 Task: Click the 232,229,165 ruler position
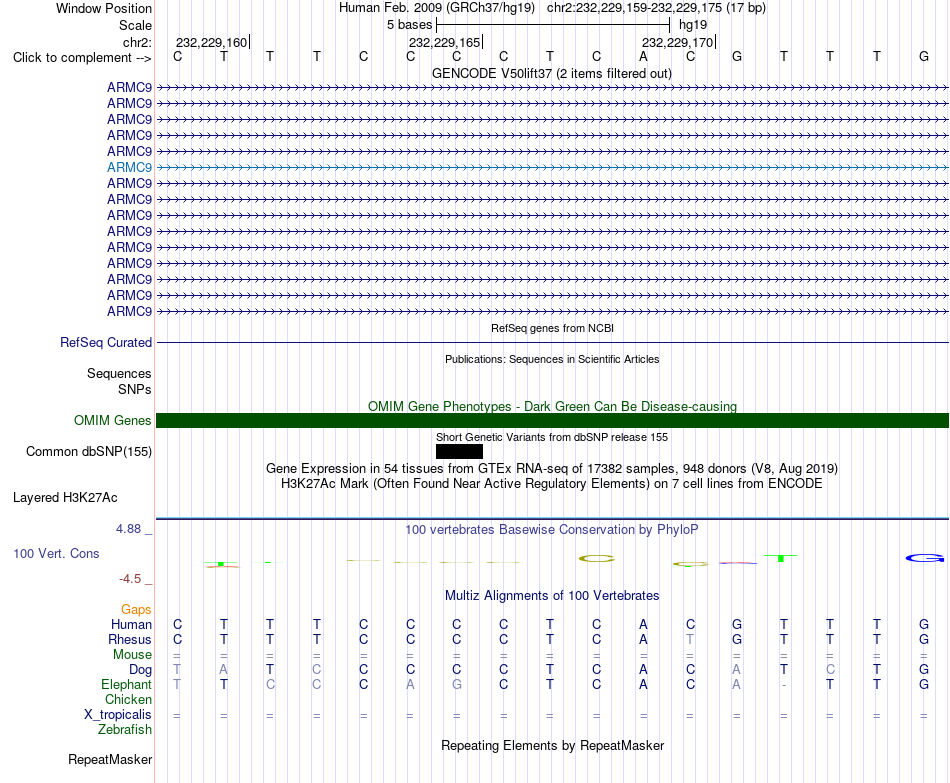coord(444,42)
